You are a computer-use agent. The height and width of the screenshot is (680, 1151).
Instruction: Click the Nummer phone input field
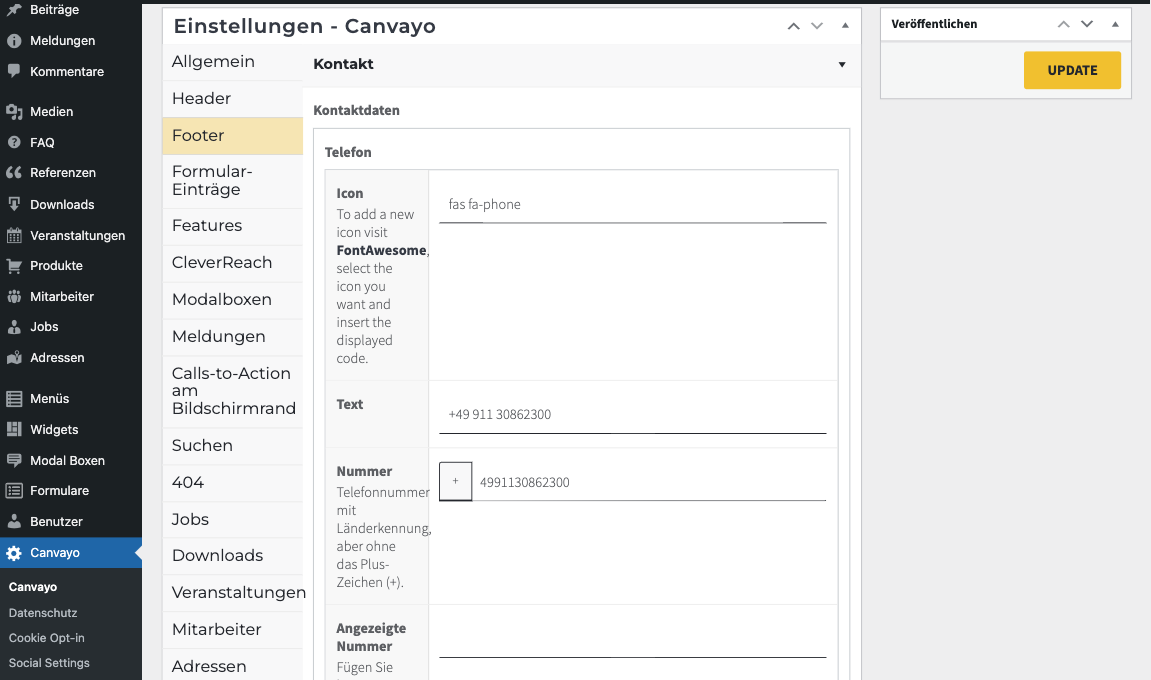(650, 483)
